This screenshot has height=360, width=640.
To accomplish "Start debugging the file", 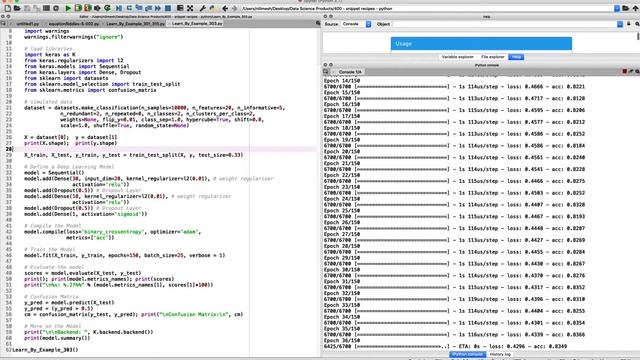I will pos(119,8).
